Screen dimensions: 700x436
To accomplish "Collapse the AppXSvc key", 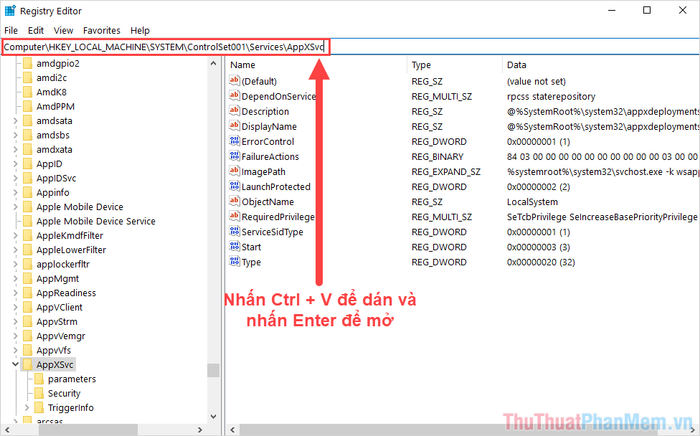I will [15, 364].
